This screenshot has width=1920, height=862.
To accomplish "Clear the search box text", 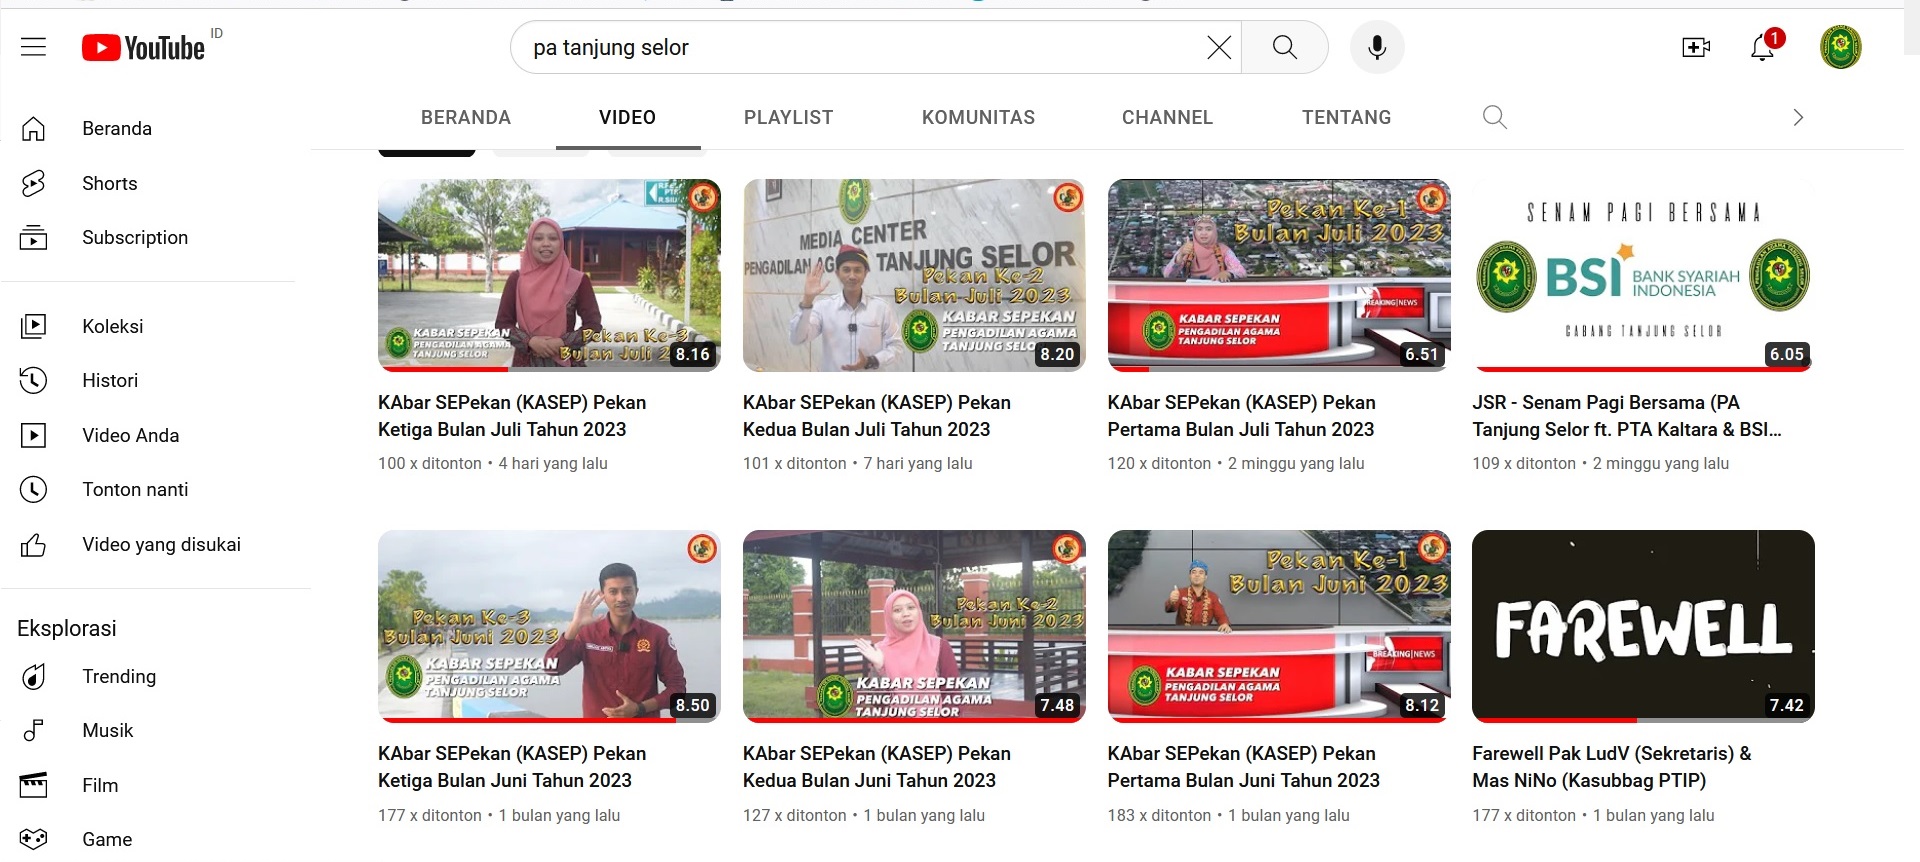I will [1218, 47].
